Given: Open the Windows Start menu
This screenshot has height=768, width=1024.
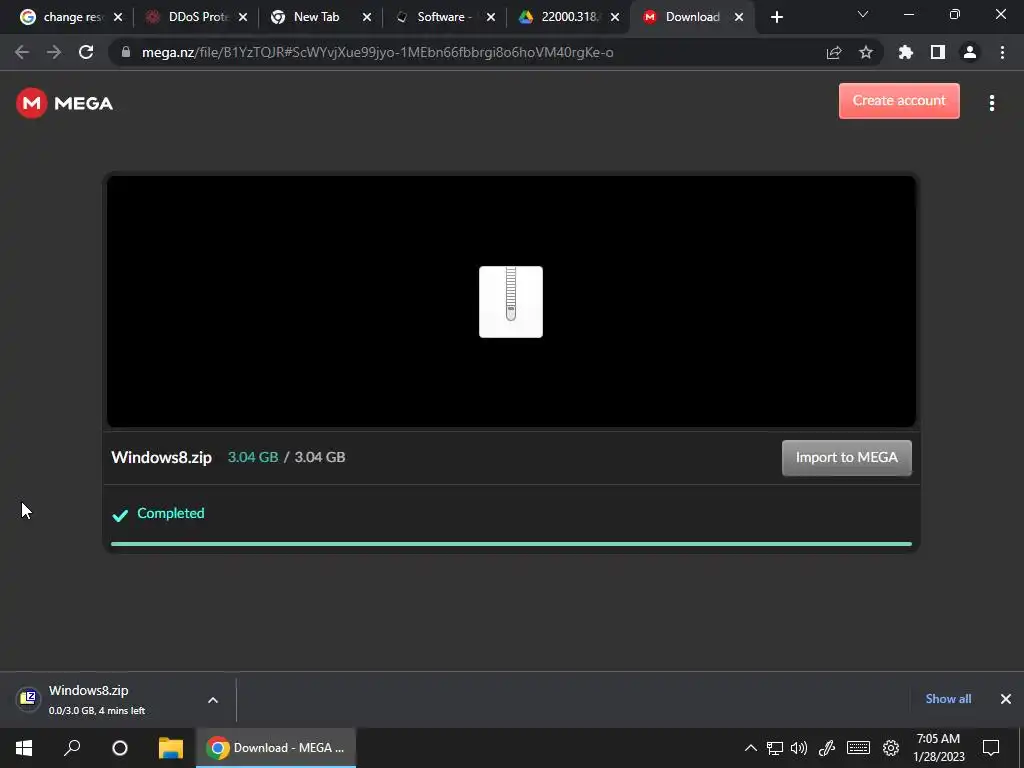Looking at the screenshot, I should 24,748.
